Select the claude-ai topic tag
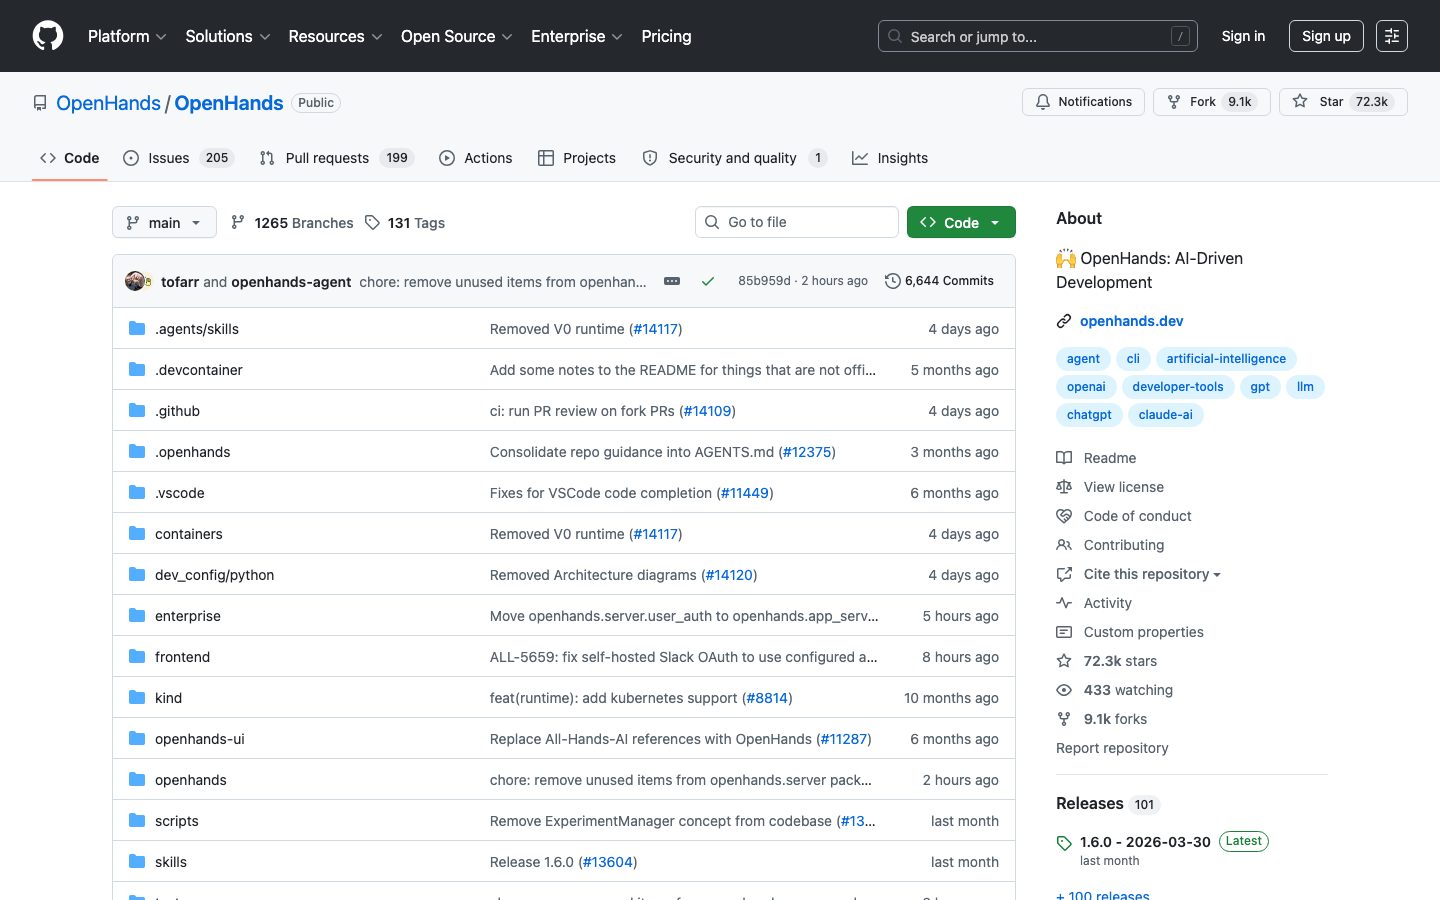The image size is (1440, 900). (x=1165, y=415)
